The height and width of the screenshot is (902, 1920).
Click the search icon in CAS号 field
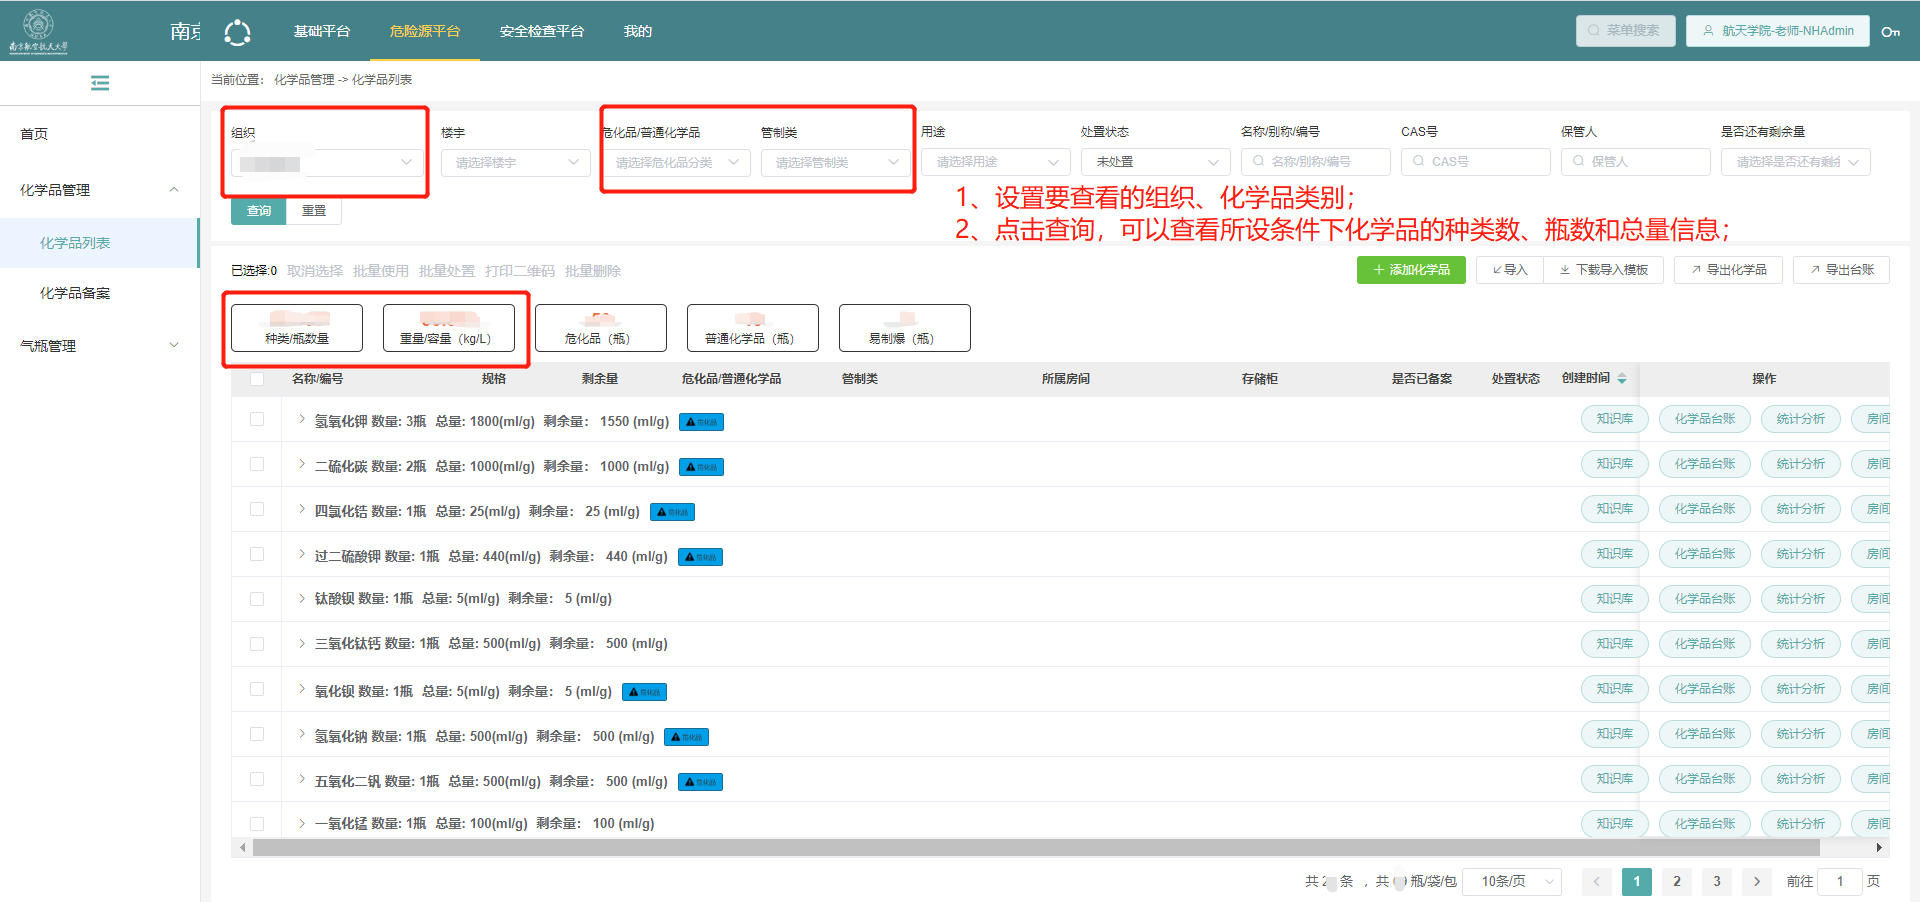[x=1418, y=161]
